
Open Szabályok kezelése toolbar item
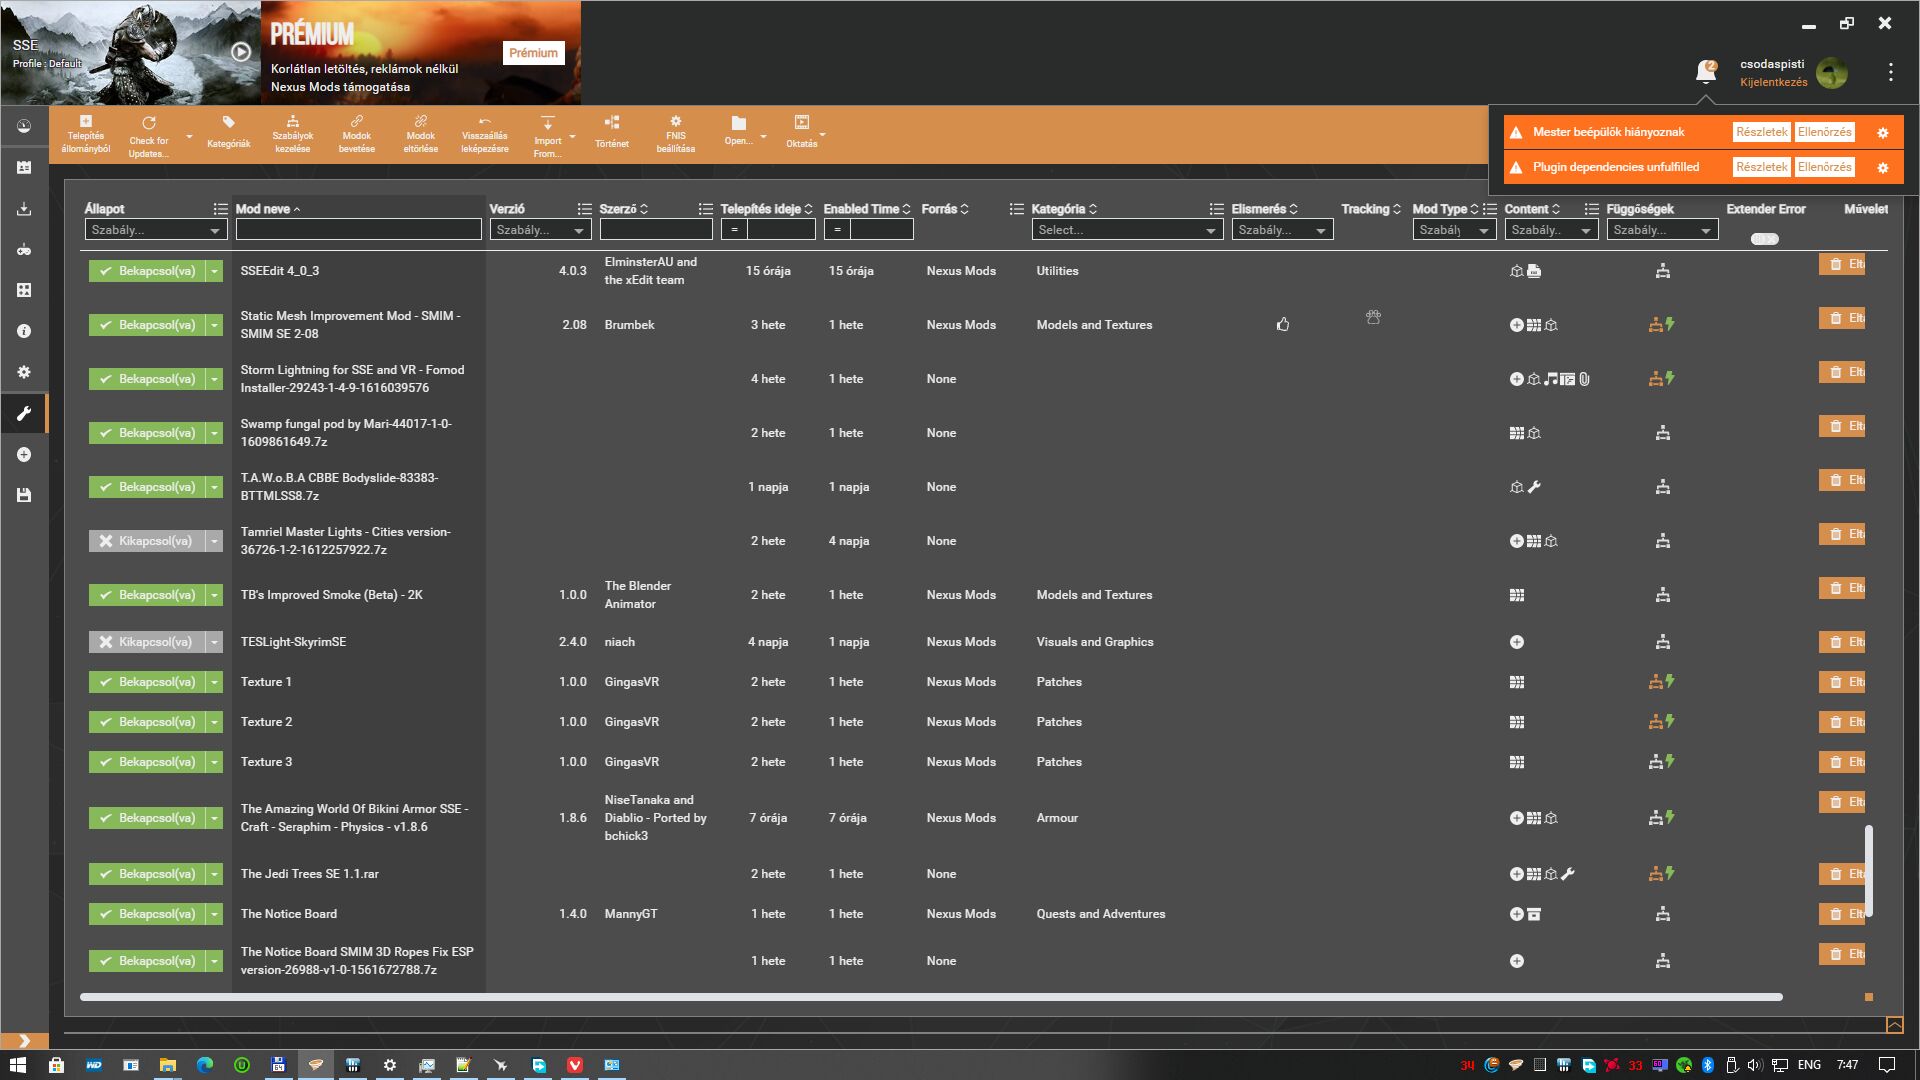293,134
